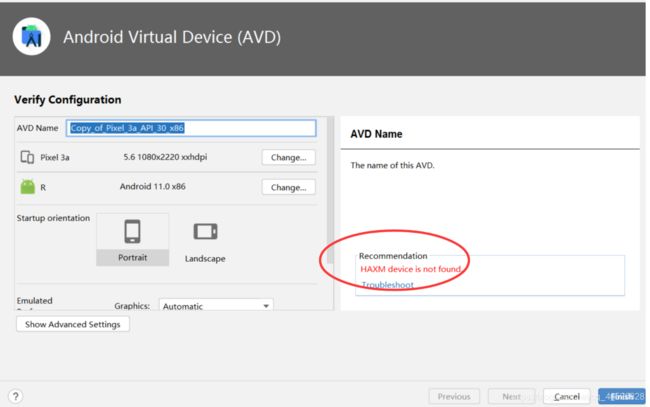The image size is (650, 407).
Task: Click the Cancel button
Action: pos(567,397)
